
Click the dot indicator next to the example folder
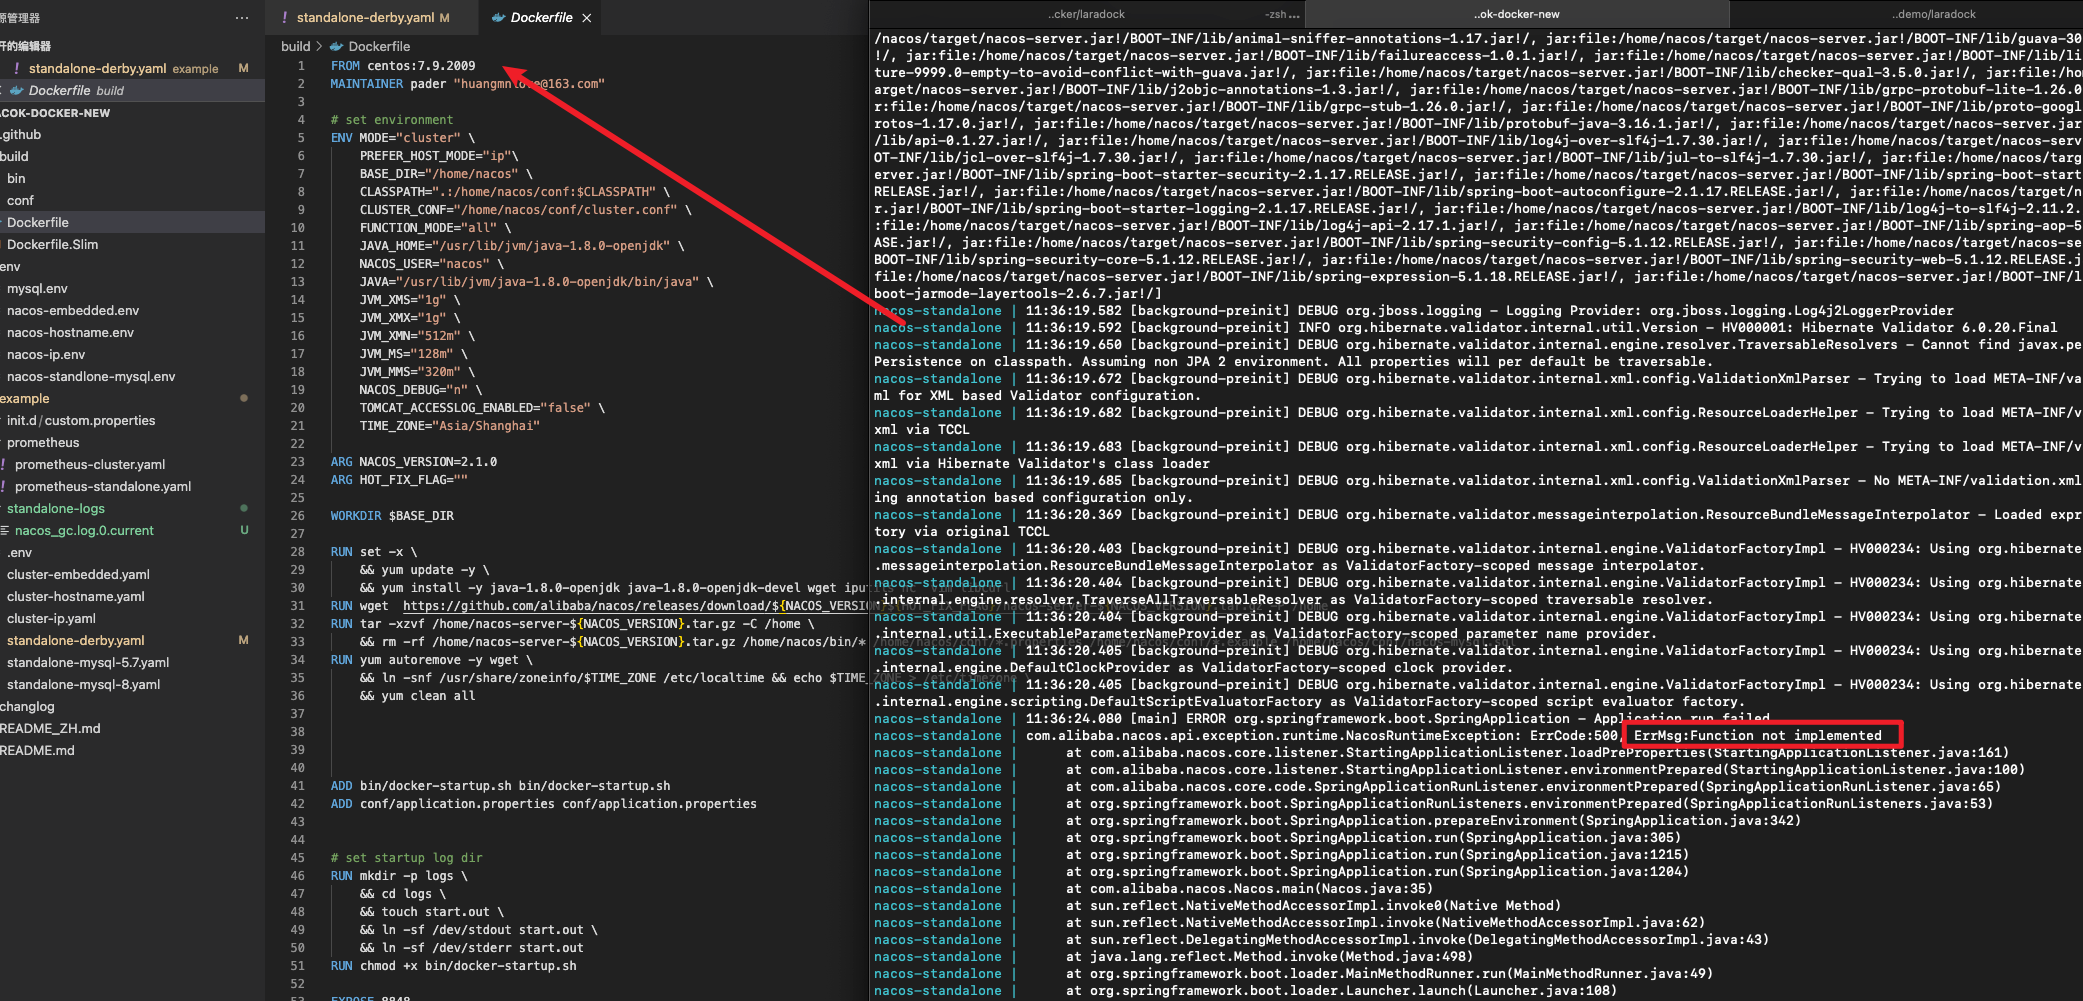point(245,398)
